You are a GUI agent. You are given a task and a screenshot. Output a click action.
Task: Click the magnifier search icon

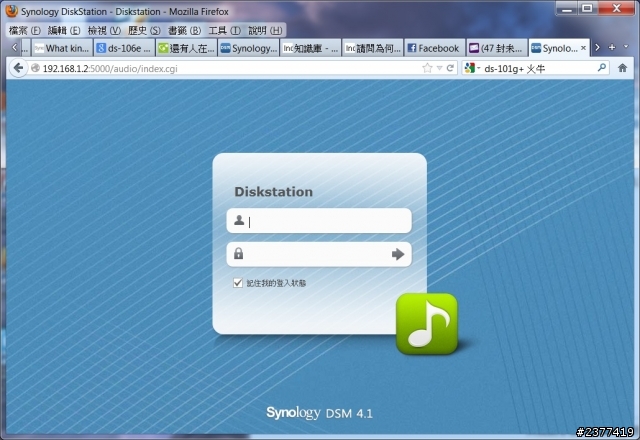pos(602,68)
